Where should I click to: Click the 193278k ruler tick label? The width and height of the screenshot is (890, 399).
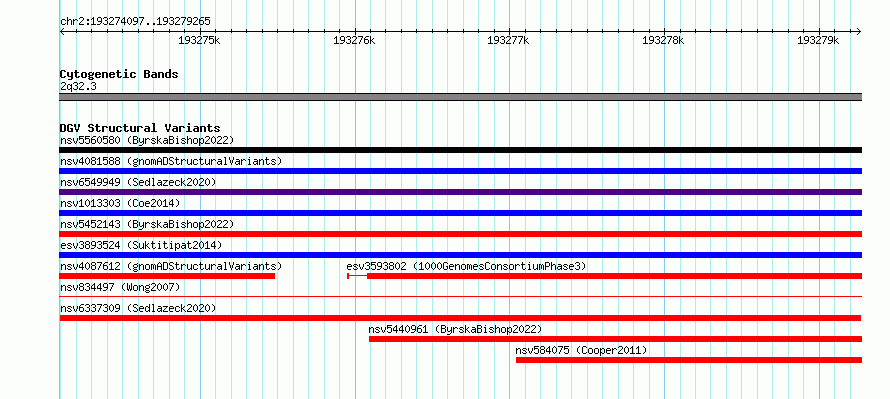click(663, 41)
